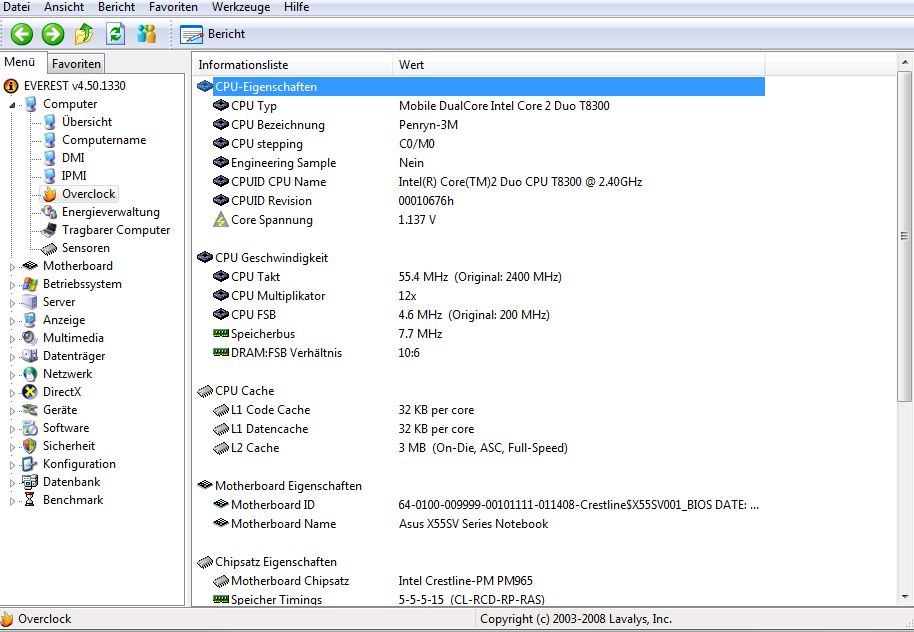Click the Windows flag Betriebssystem icon
The height and width of the screenshot is (632, 914).
click(30, 285)
